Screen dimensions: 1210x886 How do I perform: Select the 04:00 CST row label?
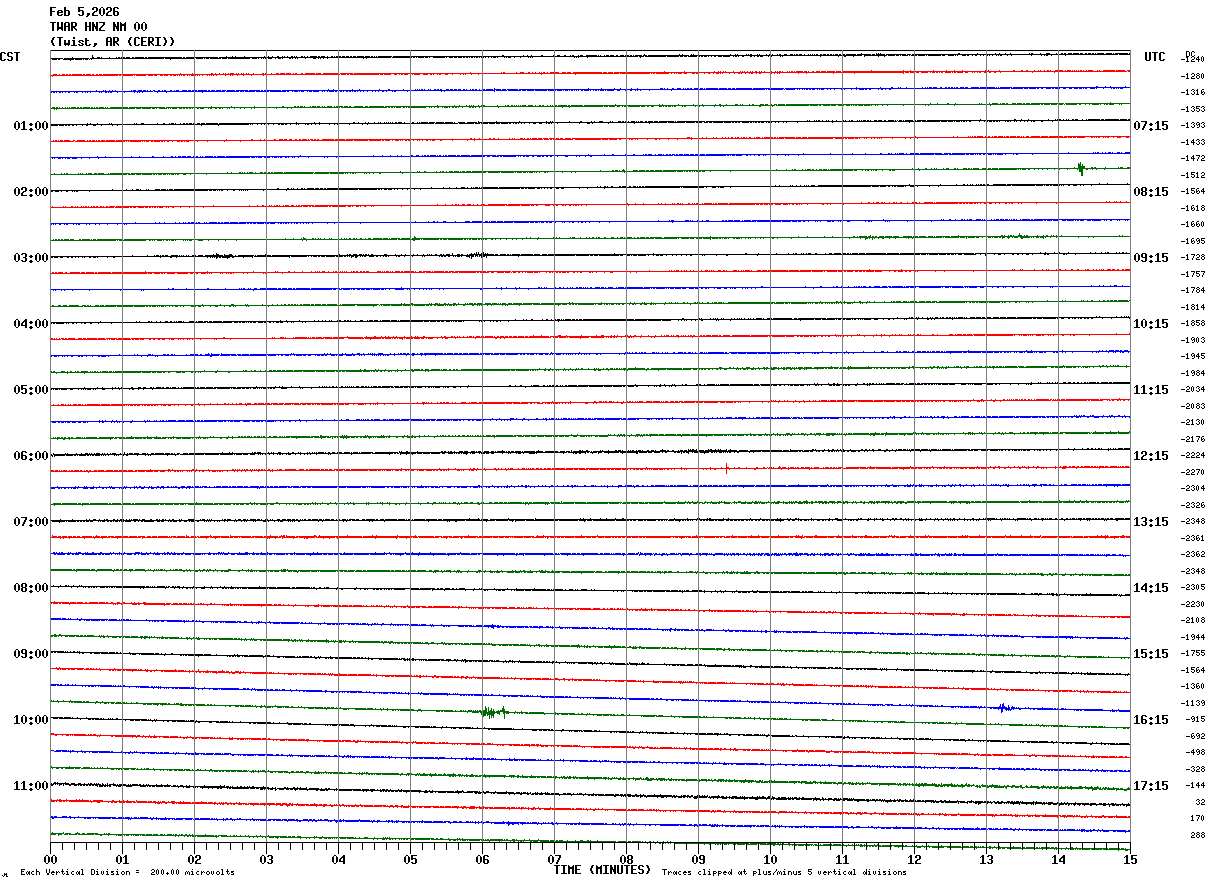click(31, 324)
